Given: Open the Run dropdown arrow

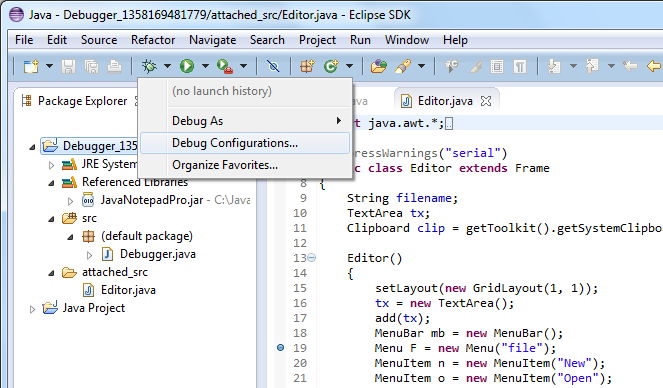Looking at the screenshot, I should click(x=205, y=66).
